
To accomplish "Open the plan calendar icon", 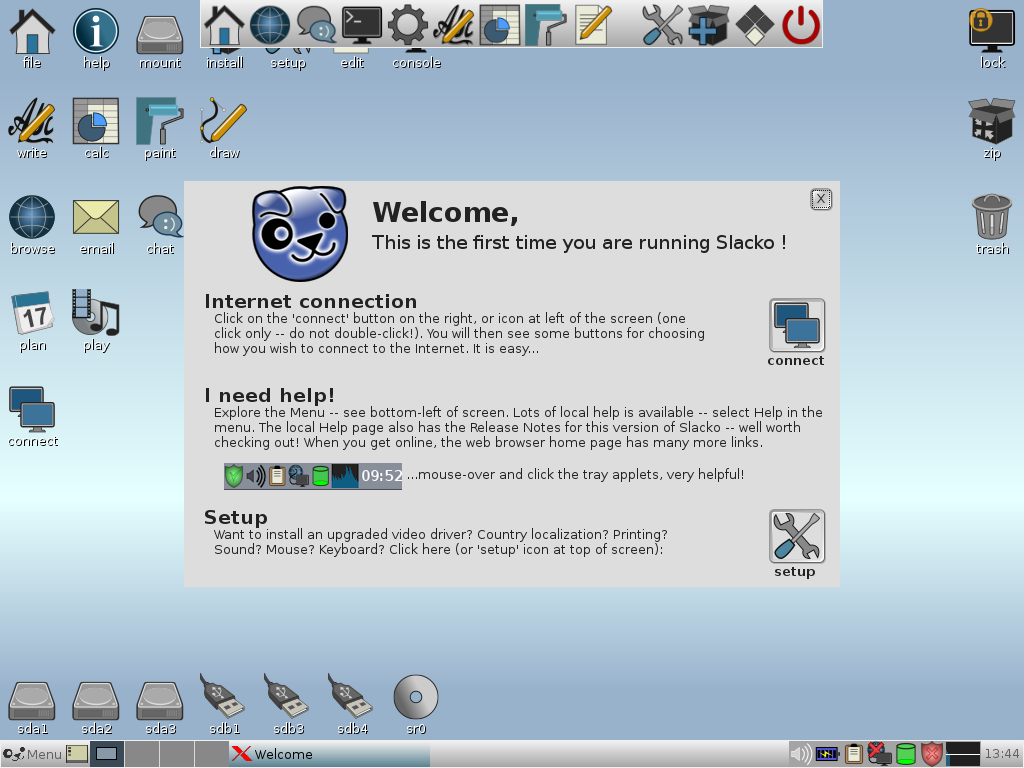I will 32,321.
